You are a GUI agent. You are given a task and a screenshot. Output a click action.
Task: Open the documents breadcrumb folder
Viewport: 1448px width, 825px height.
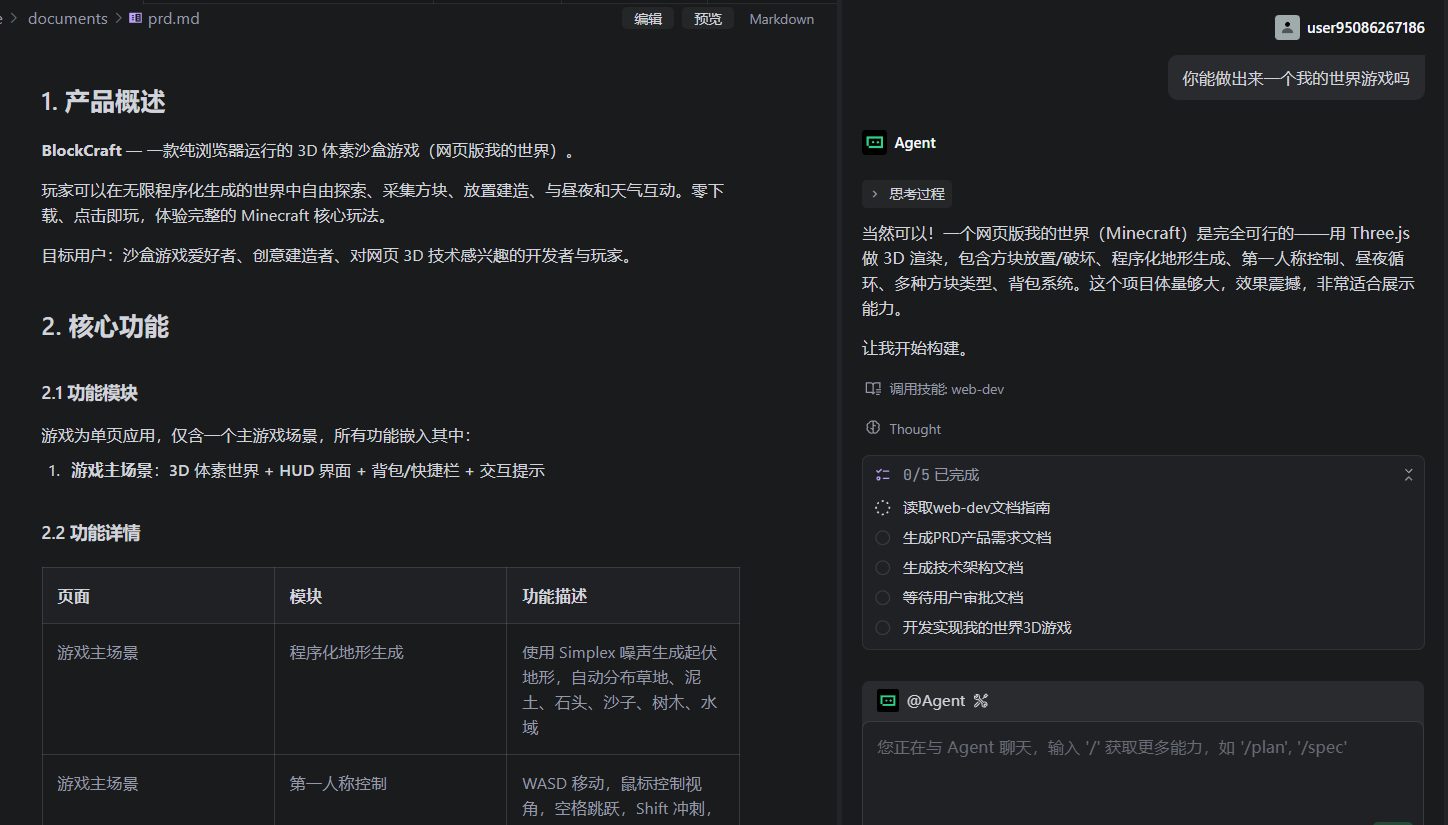[x=68, y=18]
